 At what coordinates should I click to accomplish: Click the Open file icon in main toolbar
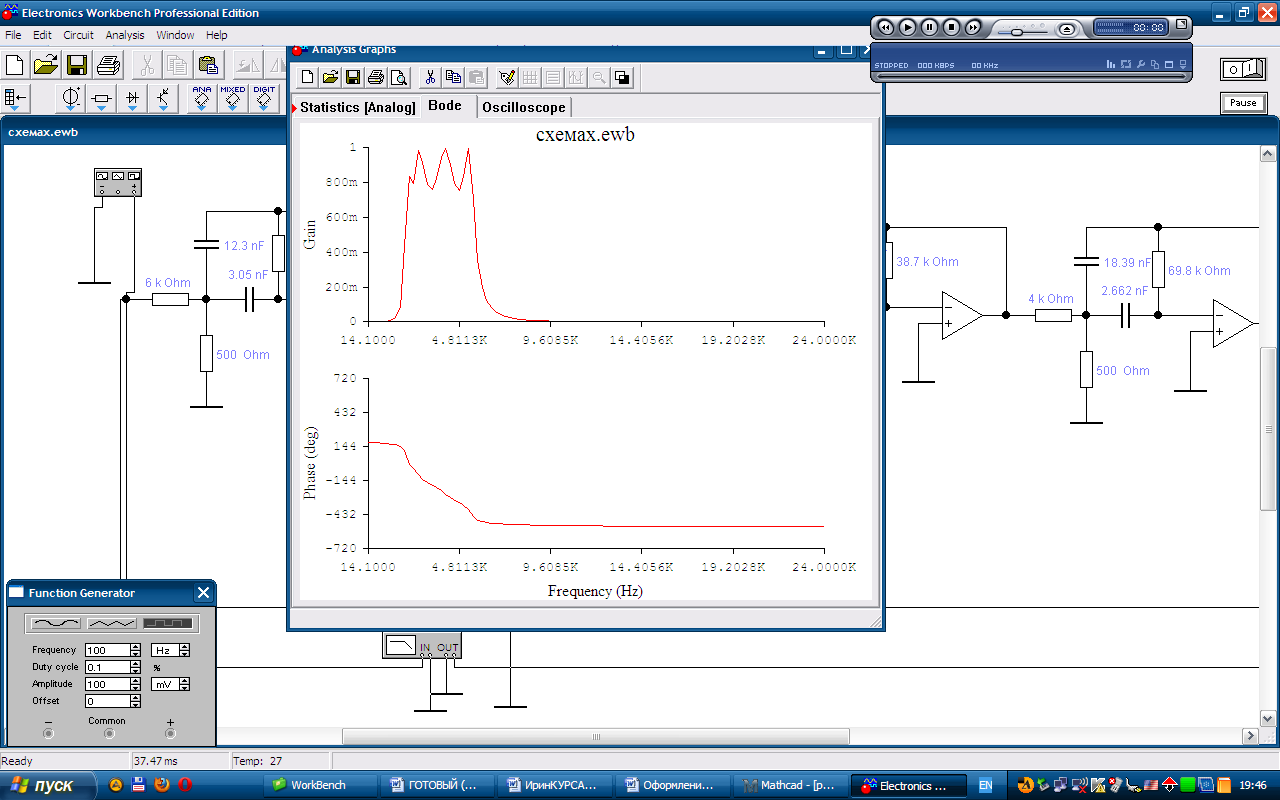click(46, 65)
